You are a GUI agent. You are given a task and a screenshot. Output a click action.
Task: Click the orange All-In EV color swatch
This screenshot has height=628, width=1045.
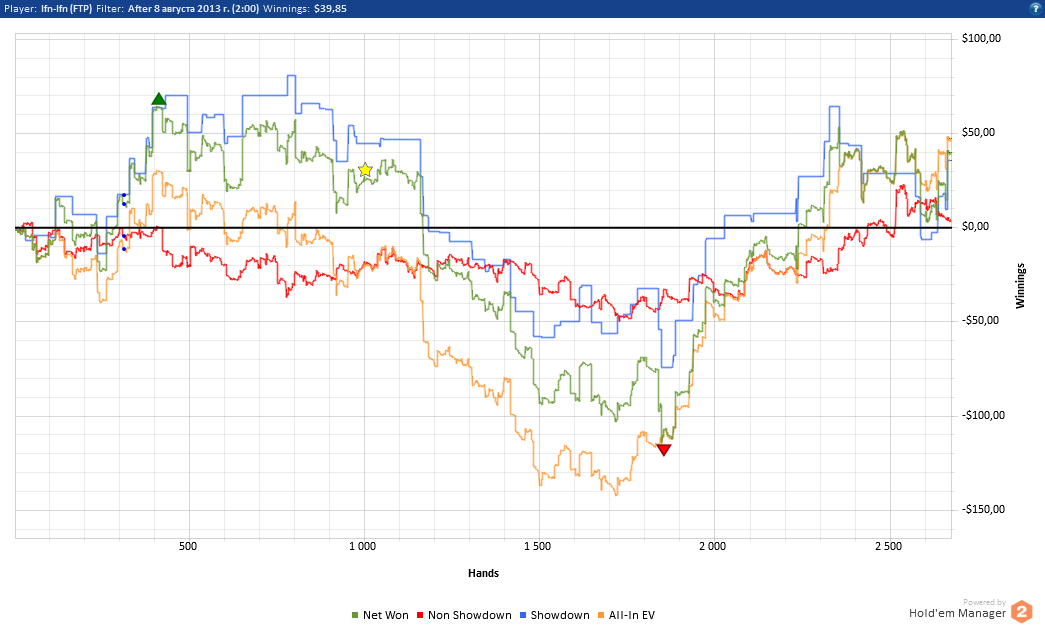tap(601, 615)
